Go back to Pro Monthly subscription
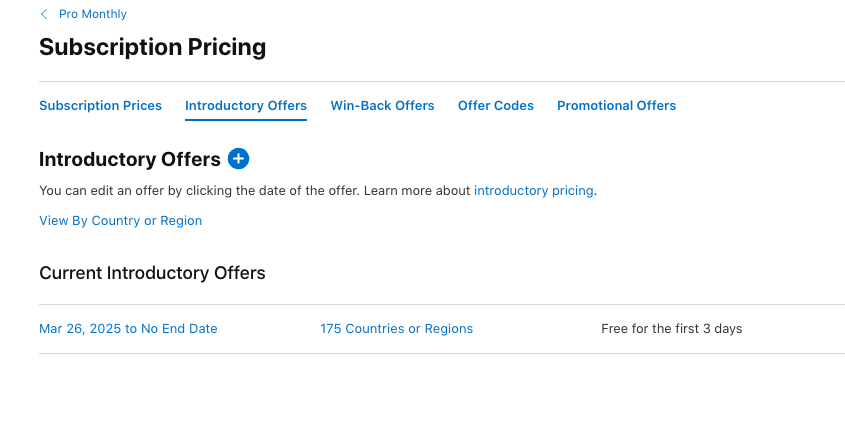The image size is (845, 438). pyautogui.click(x=93, y=14)
